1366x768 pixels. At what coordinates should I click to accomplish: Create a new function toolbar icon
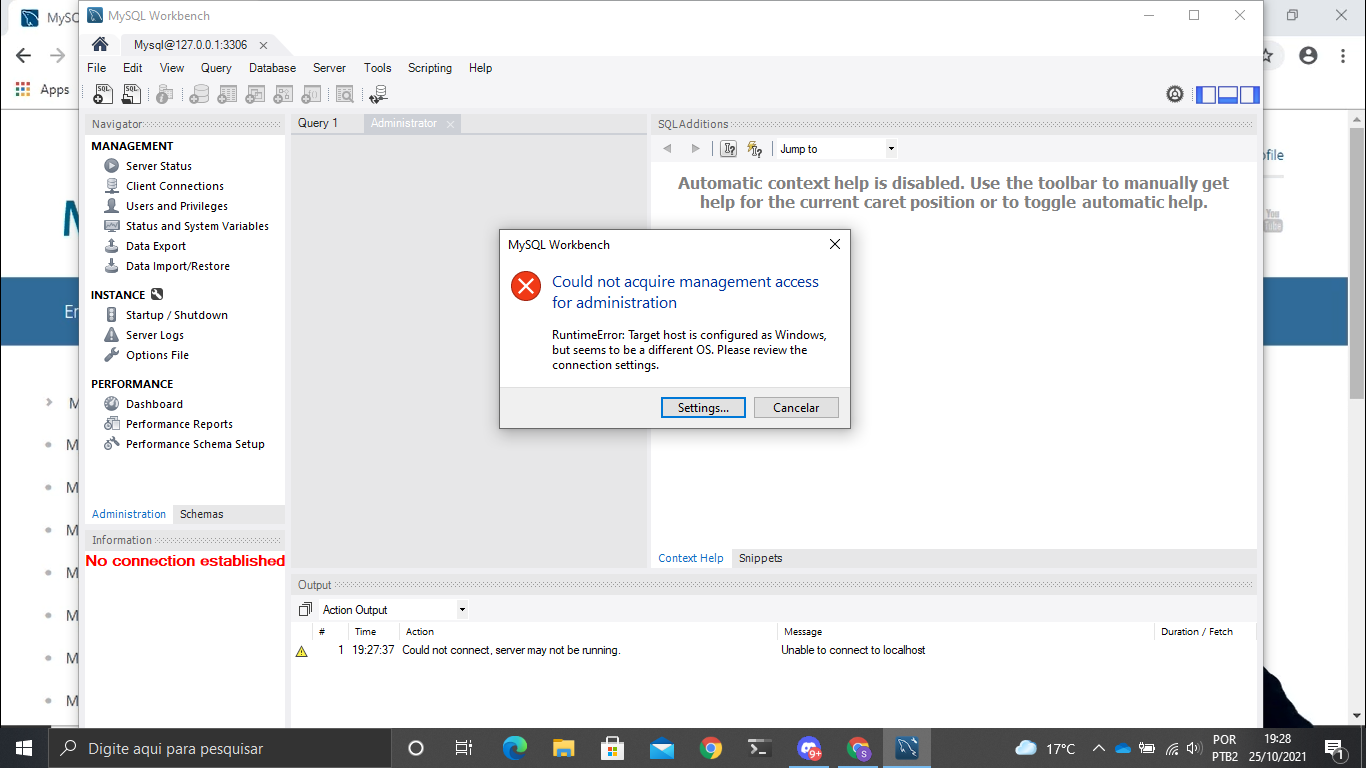(311, 94)
